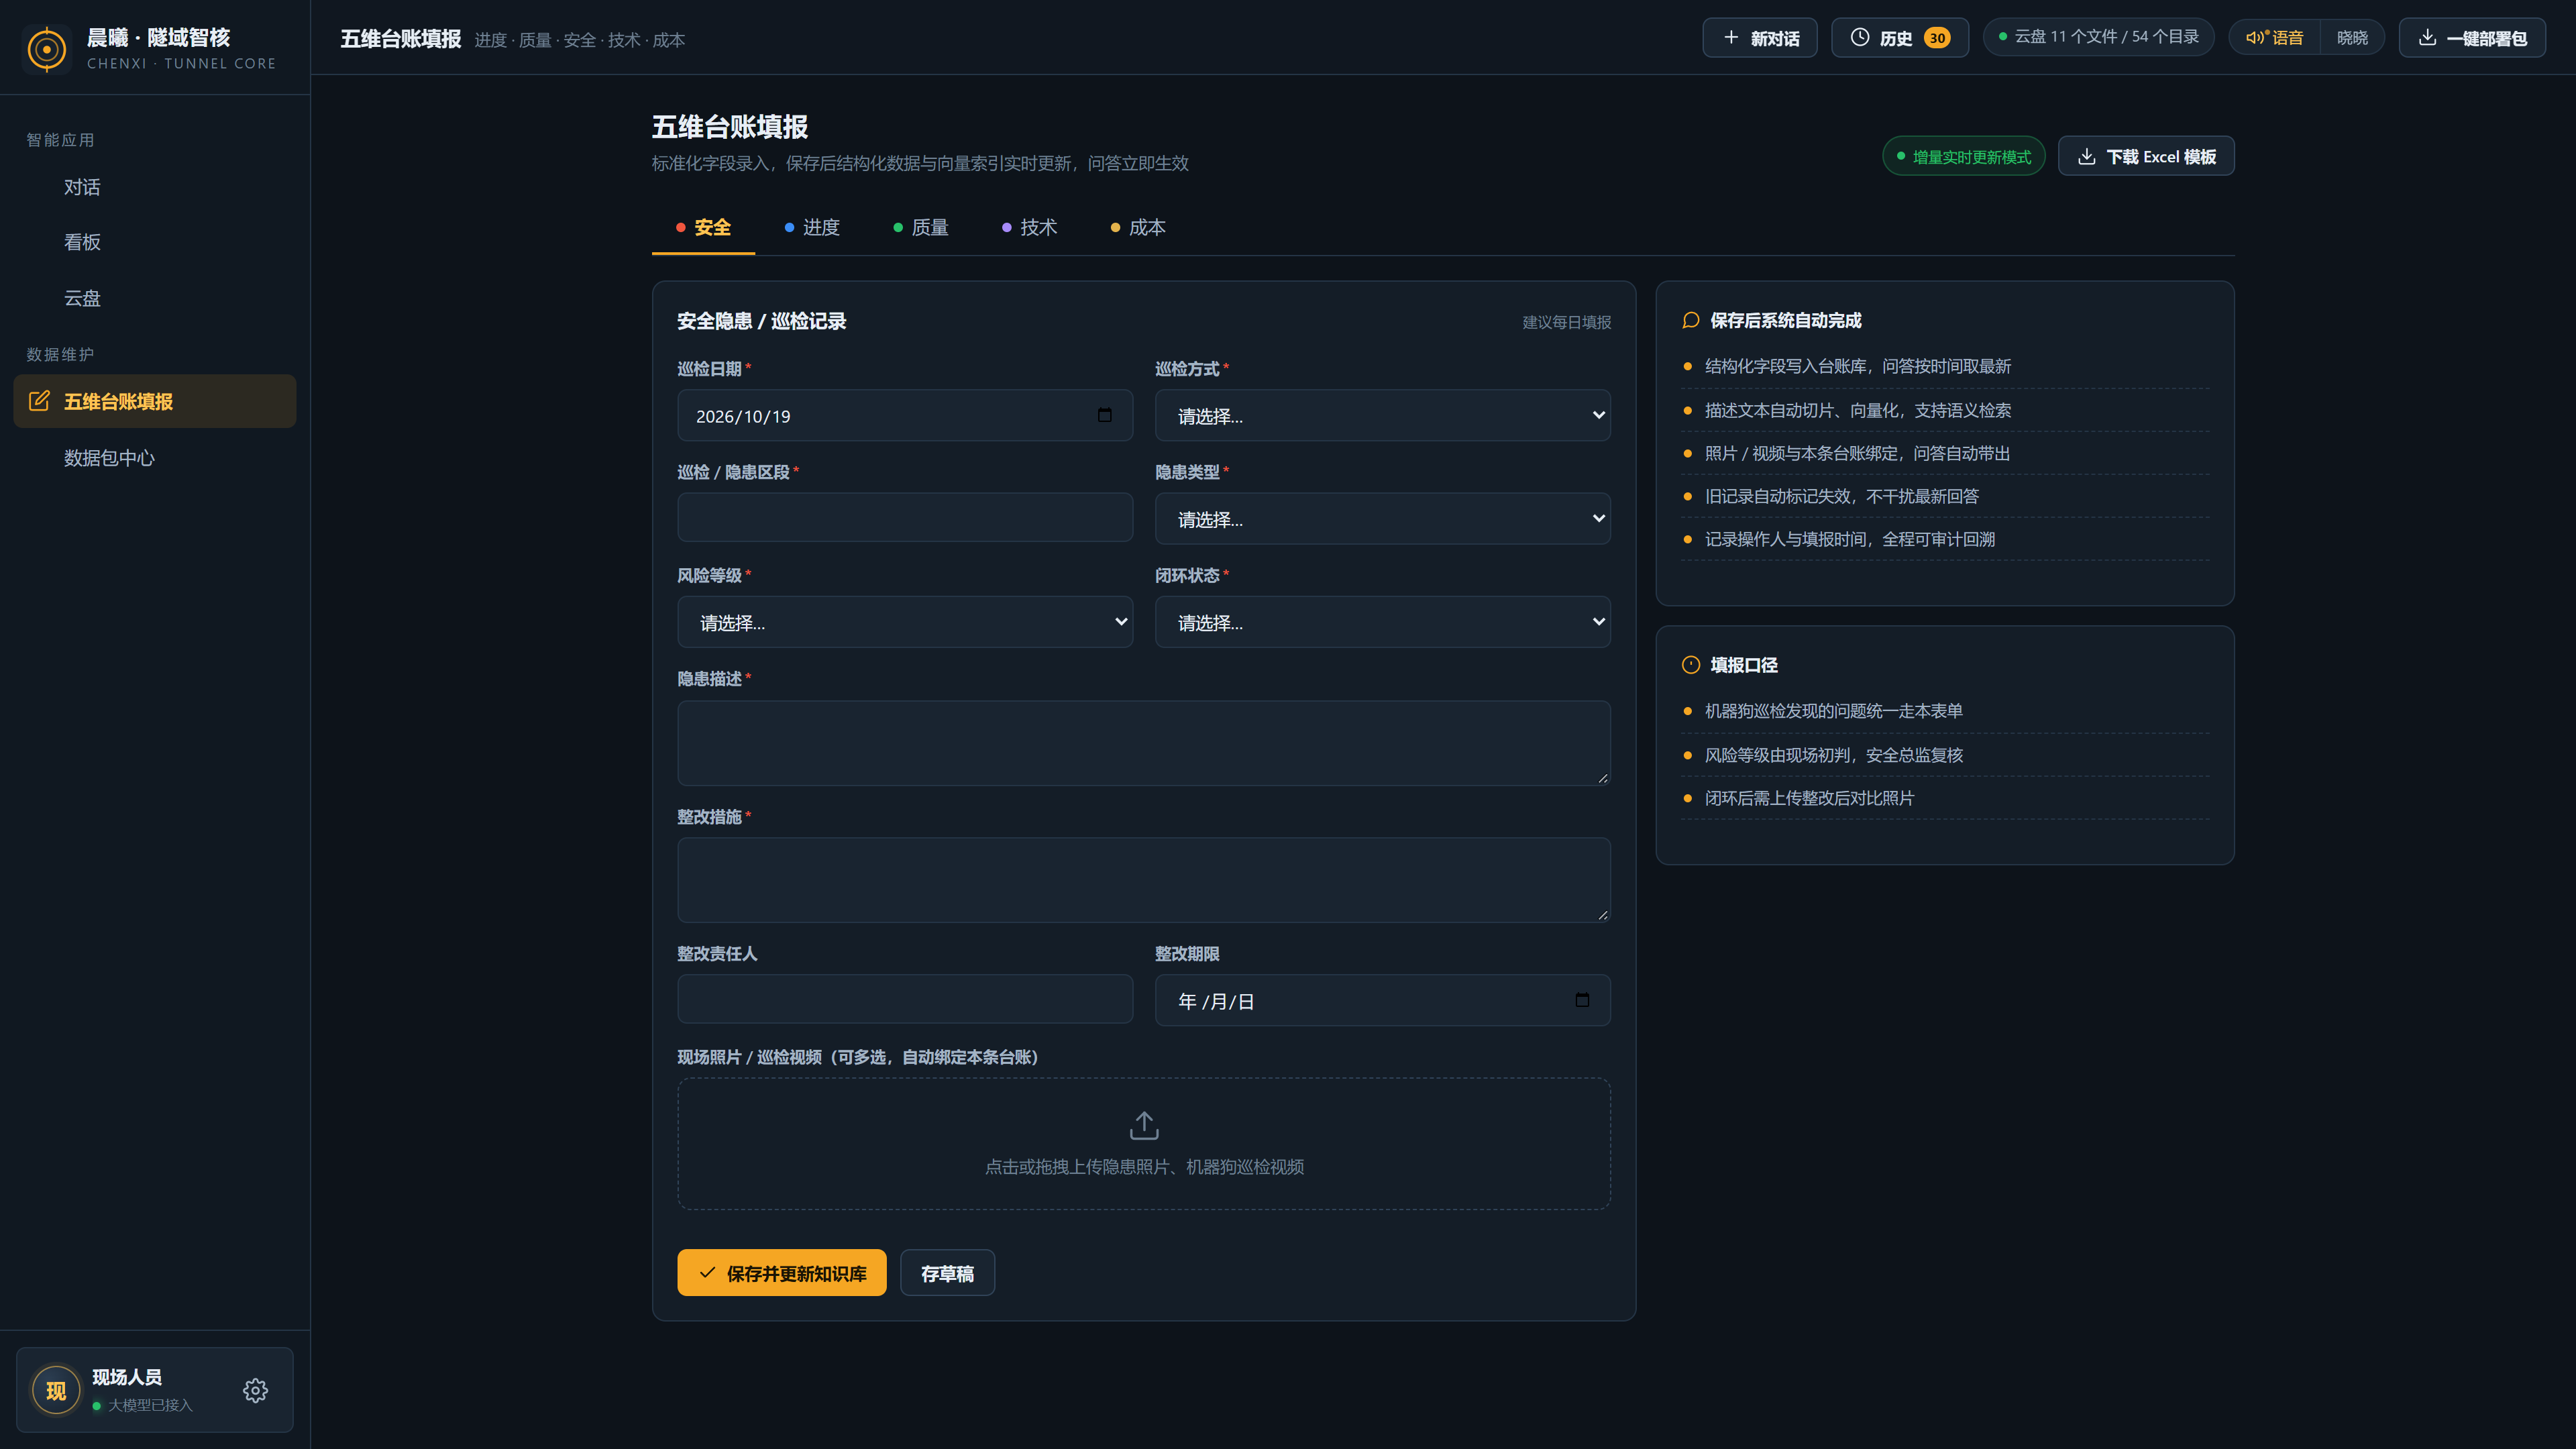2576x1449 pixels.
Task: Open the settings gear beside 现场人员
Action: coord(255,1390)
